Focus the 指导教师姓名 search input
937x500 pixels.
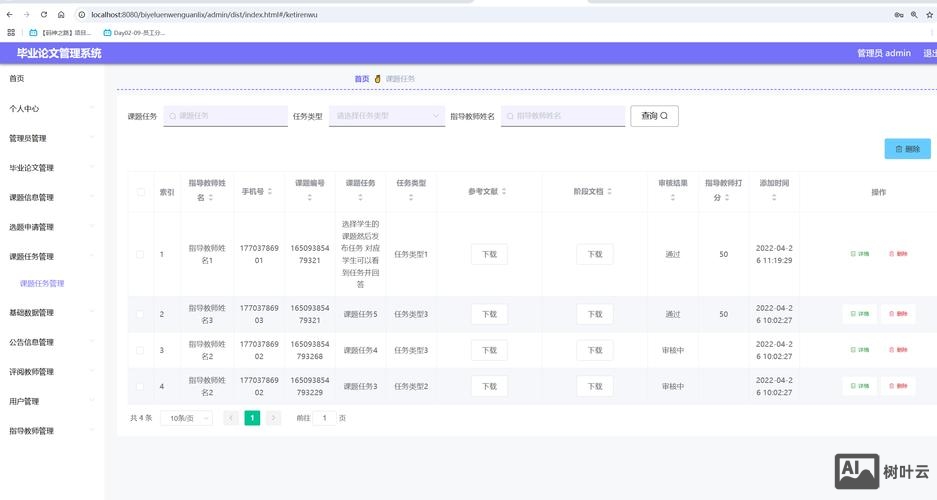click(563, 116)
